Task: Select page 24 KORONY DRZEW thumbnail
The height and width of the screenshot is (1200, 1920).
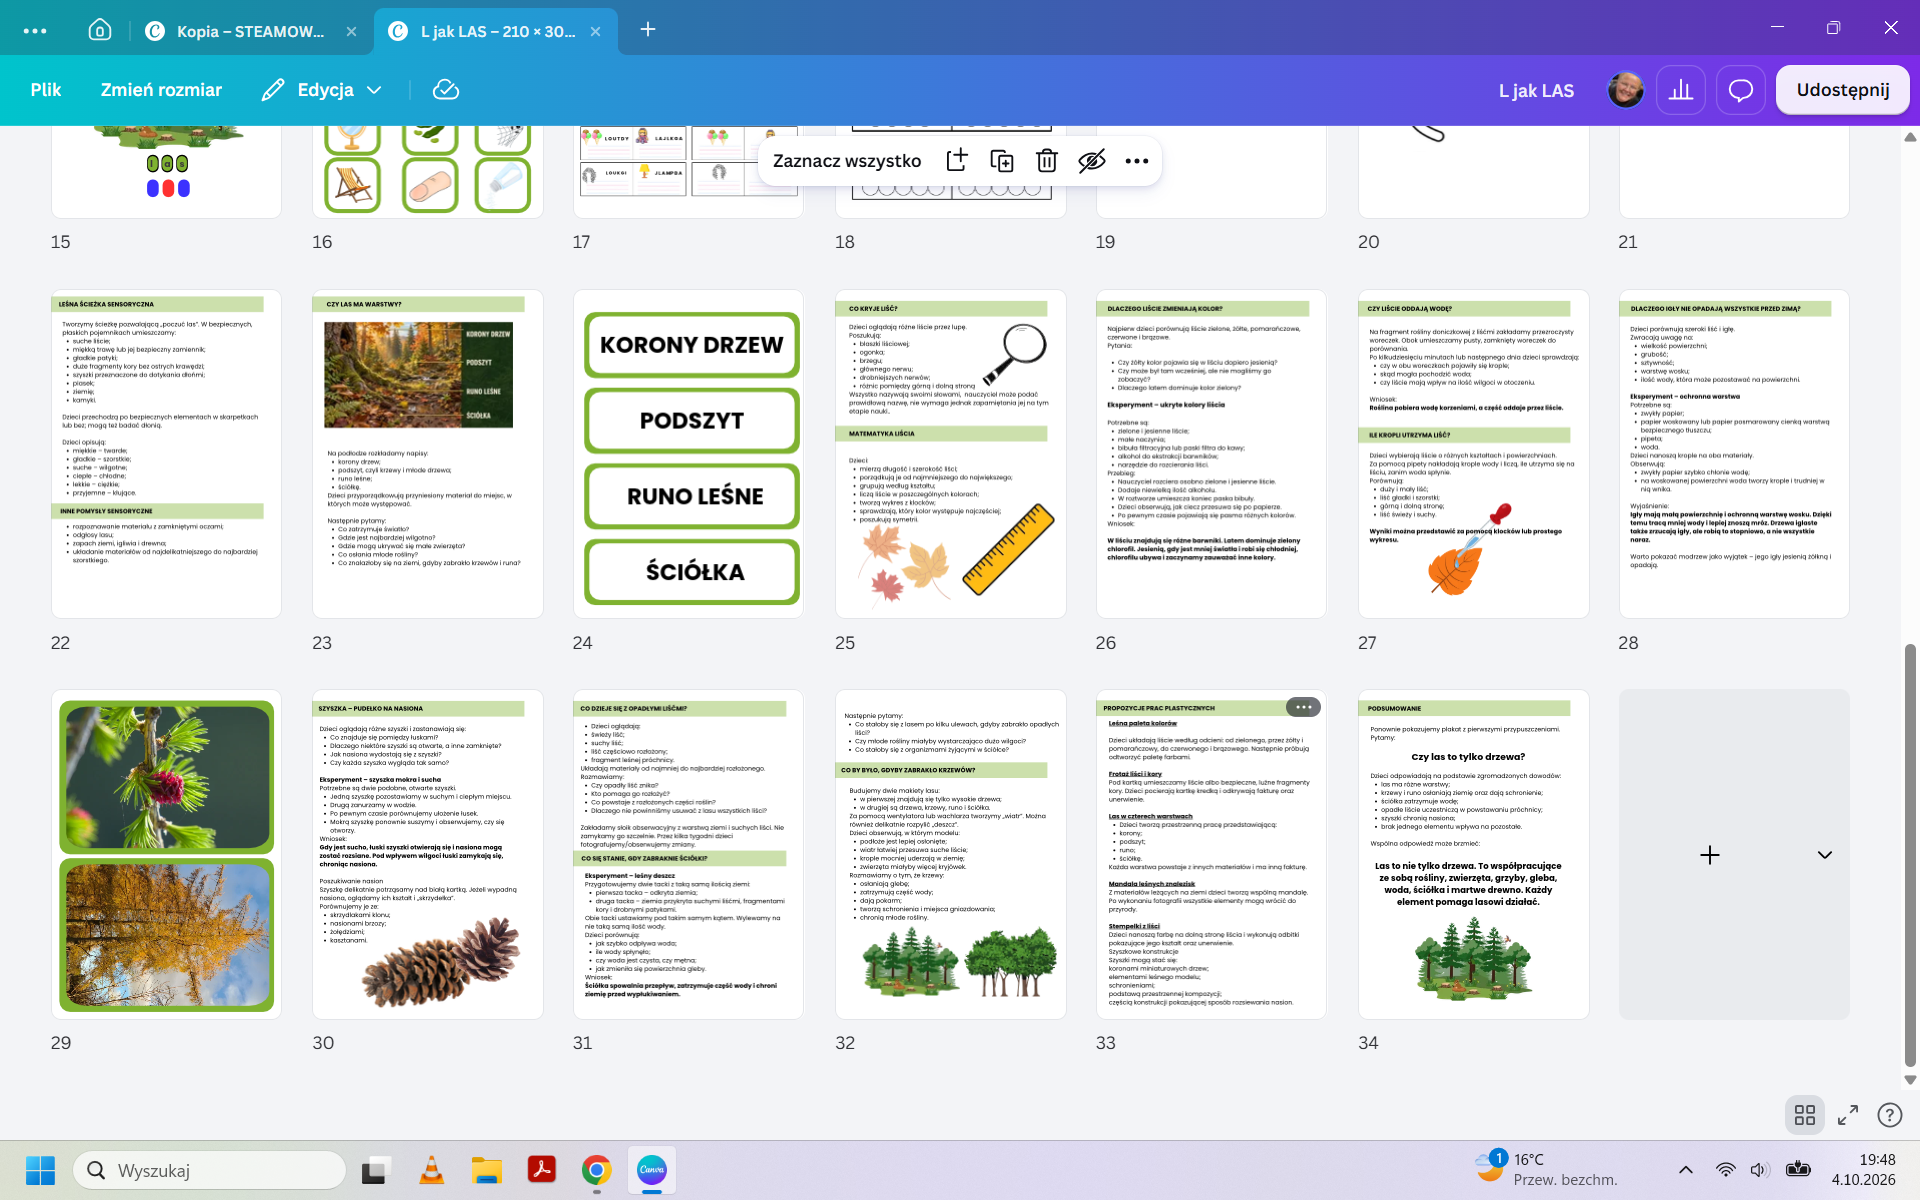Action: click(688, 454)
